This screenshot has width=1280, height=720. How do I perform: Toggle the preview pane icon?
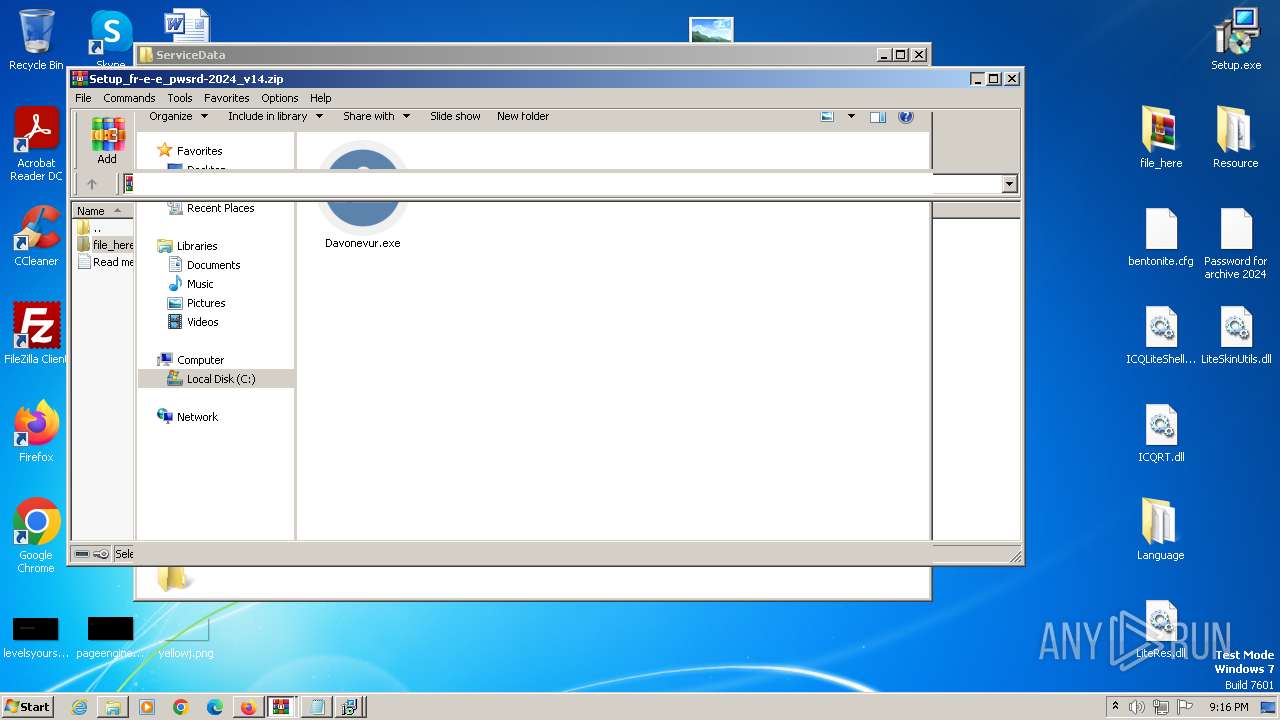click(x=877, y=116)
